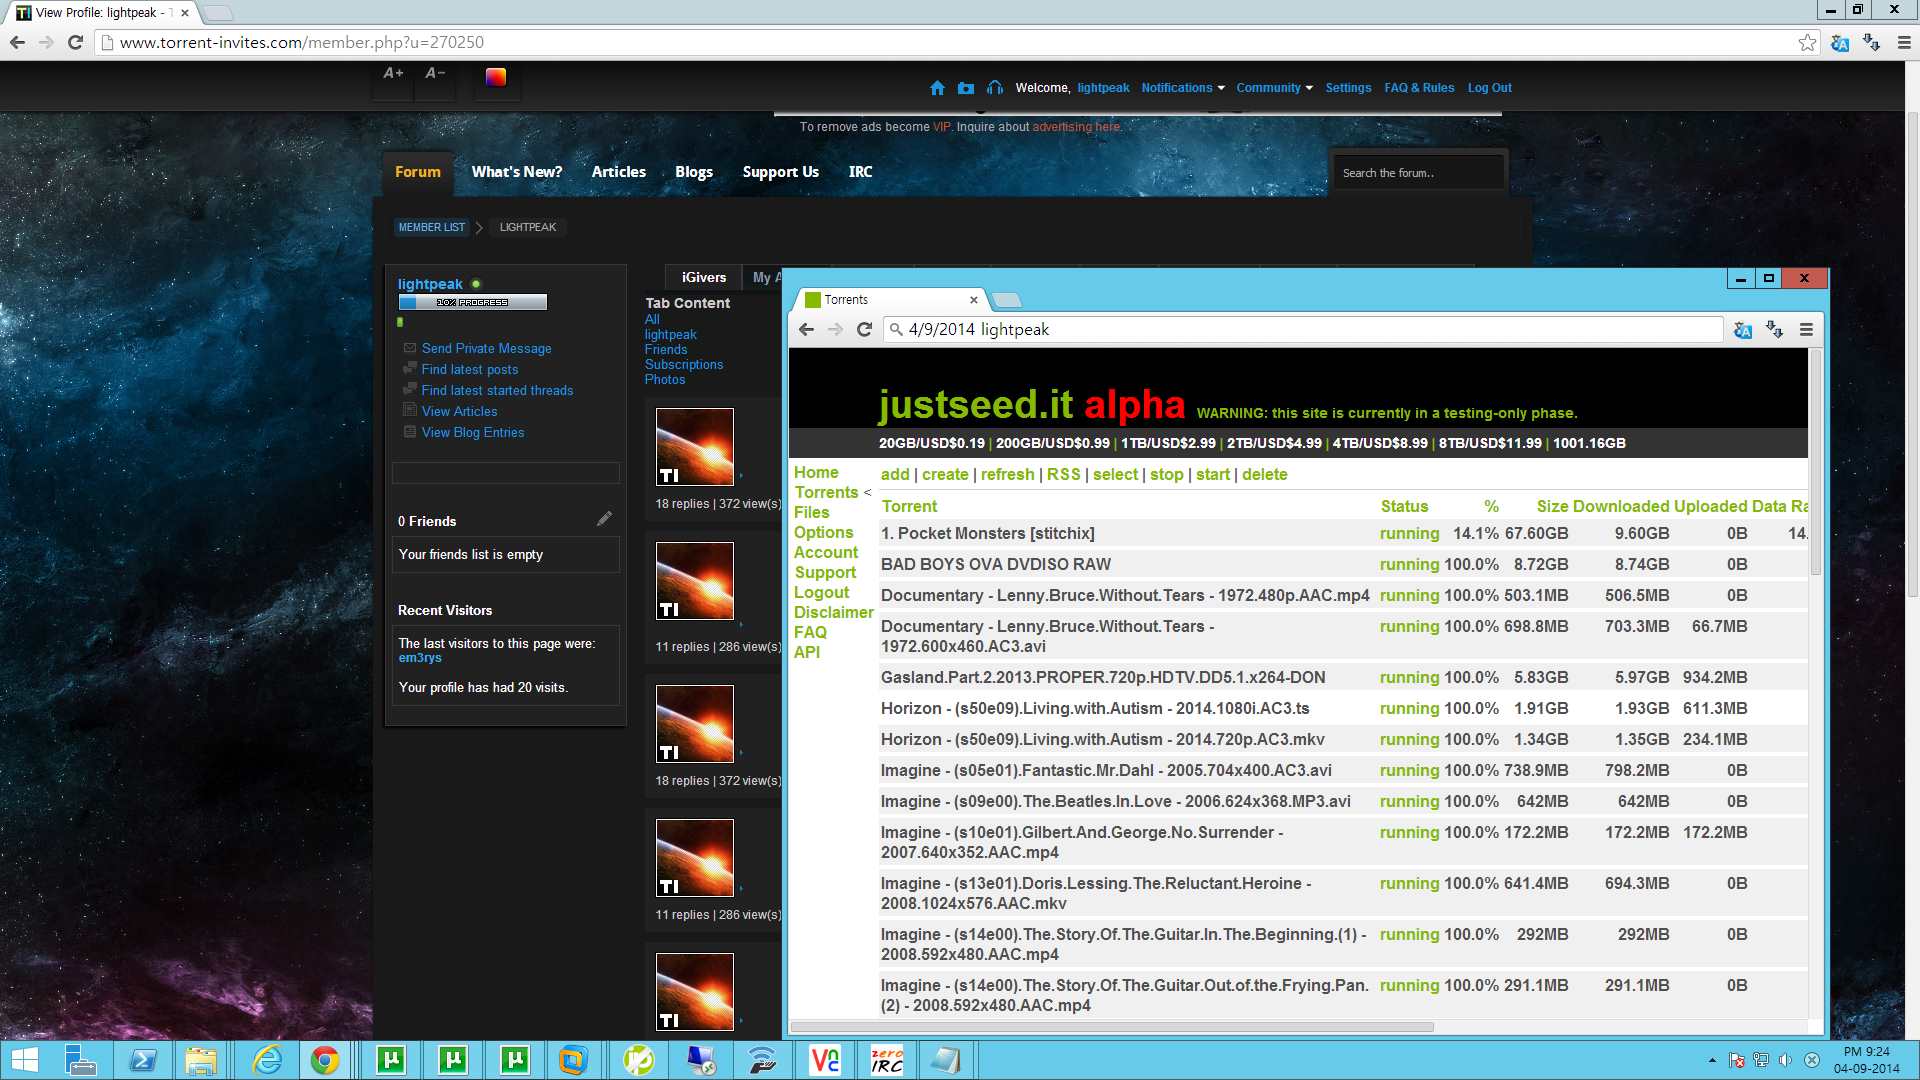Show hidden tray icons arrow

pos(1712,1060)
